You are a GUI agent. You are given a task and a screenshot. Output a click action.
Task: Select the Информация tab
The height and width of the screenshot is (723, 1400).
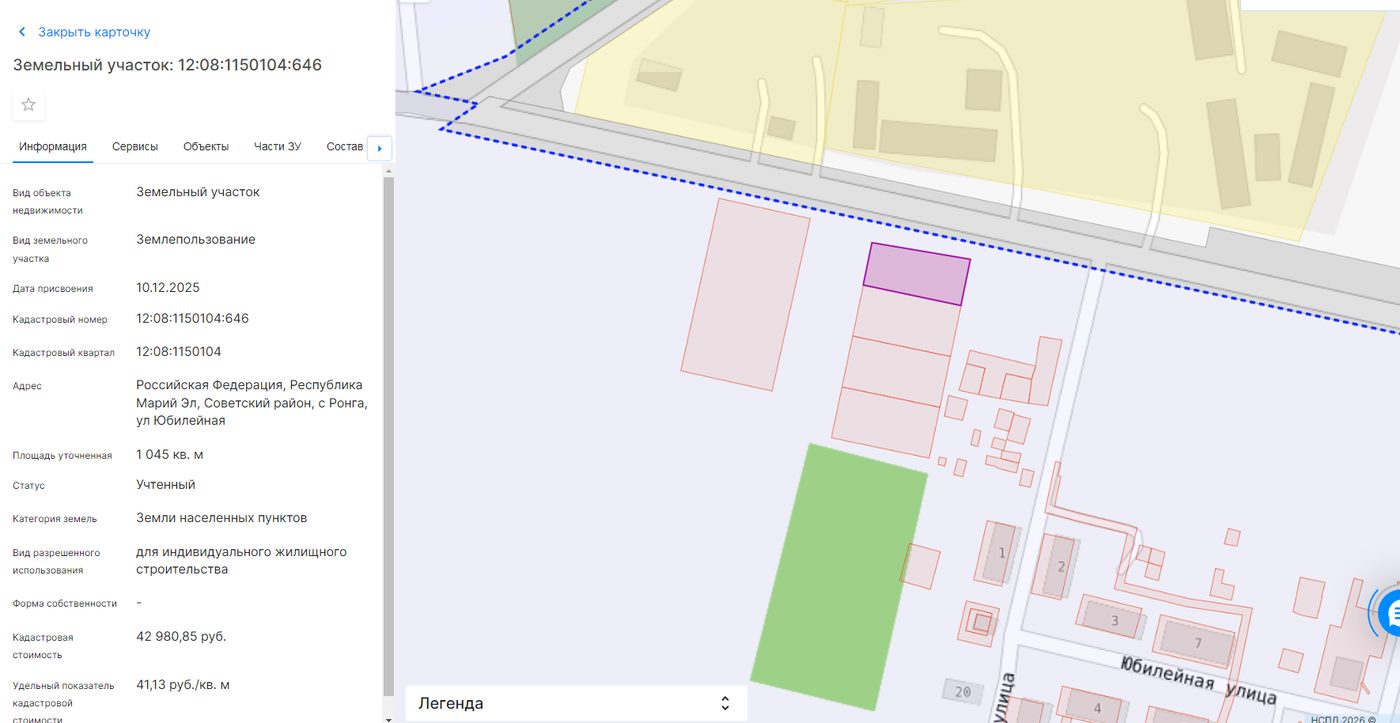pyautogui.click(x=53, y=147)
